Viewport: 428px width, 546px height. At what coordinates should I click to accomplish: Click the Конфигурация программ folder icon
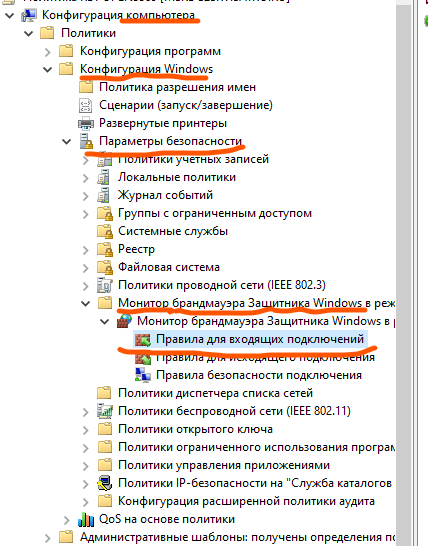coord(66,51)
